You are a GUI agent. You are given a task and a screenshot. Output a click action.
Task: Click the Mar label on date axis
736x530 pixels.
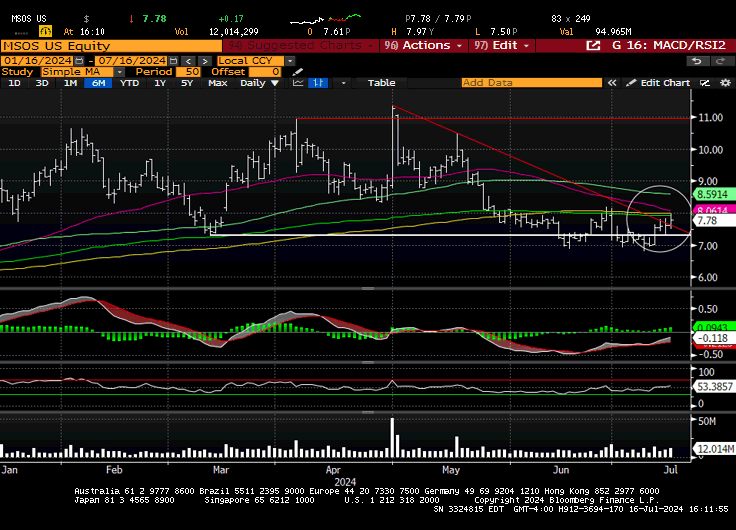(221, 470)
